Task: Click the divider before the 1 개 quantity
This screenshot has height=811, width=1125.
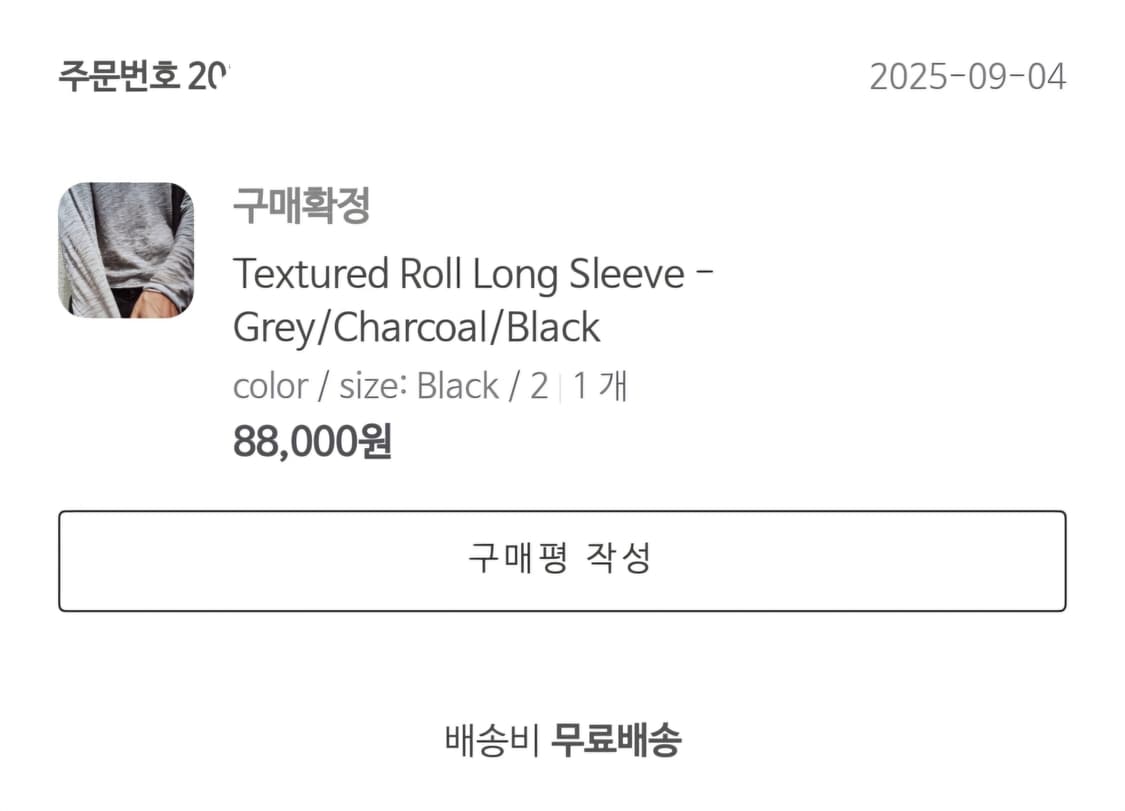Action: coord(560,387)
